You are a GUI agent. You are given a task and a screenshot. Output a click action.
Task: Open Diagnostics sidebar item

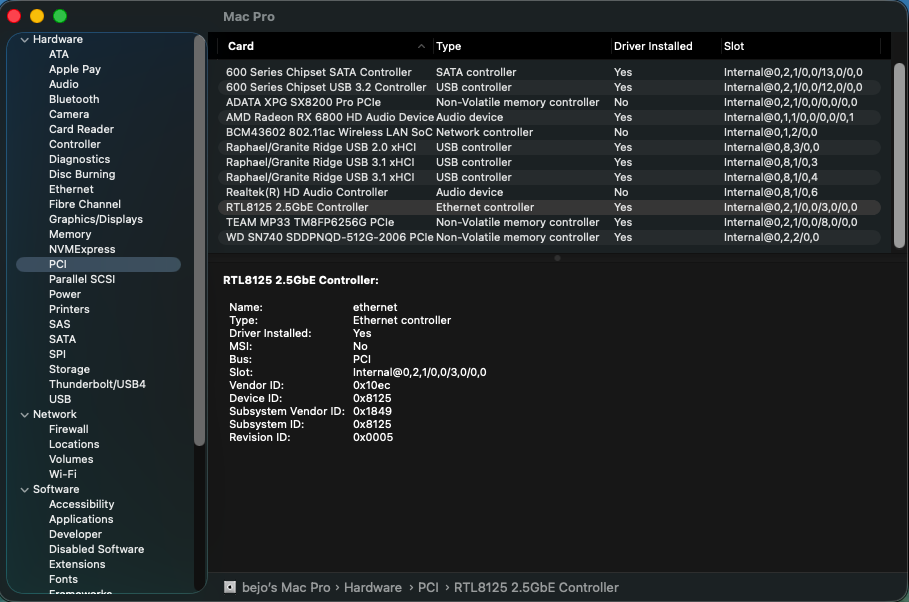point(79,159)
